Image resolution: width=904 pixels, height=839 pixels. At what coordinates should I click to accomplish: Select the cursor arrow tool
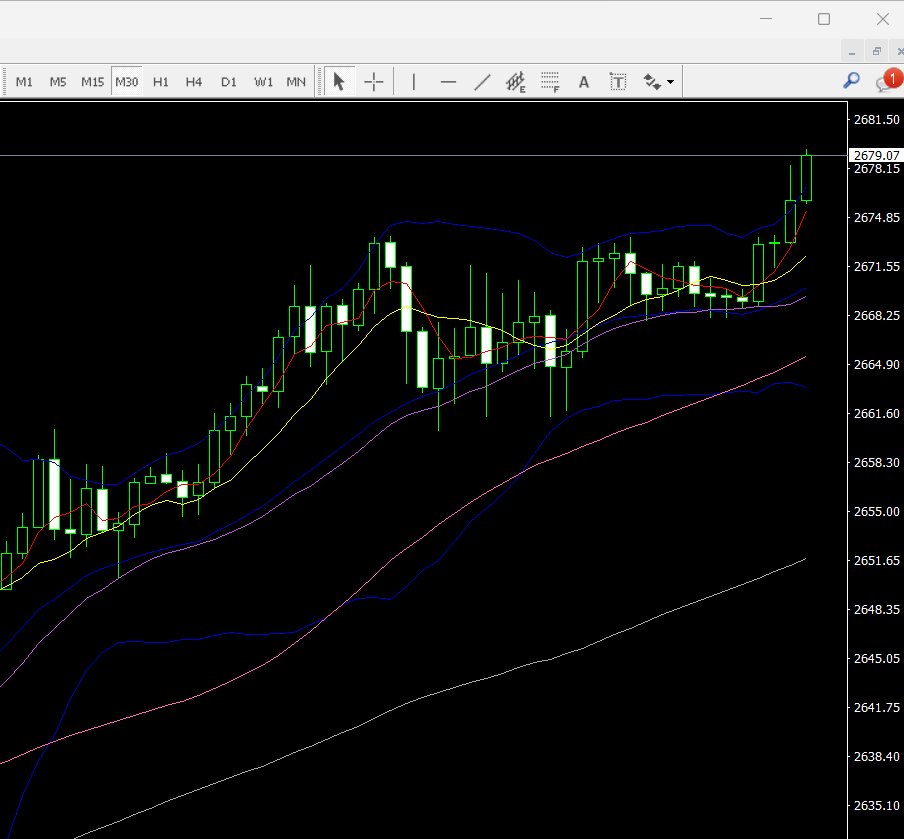pos(339,82)
